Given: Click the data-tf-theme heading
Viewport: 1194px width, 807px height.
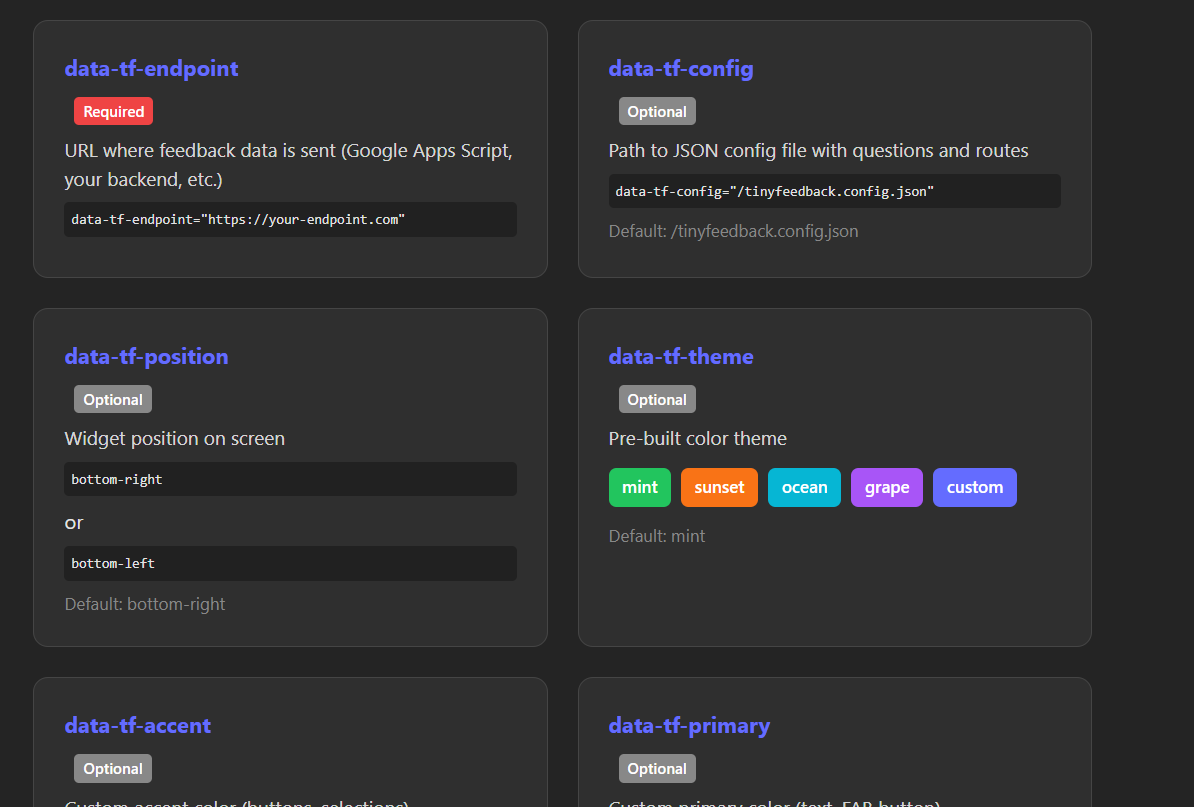Looking at the screenshot, I should tap(681, 356).
